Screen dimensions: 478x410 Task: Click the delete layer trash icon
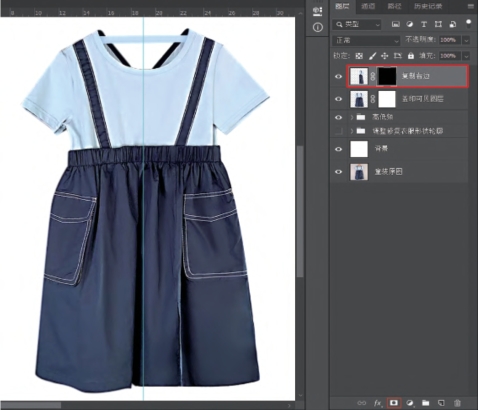tap(457, 403)
